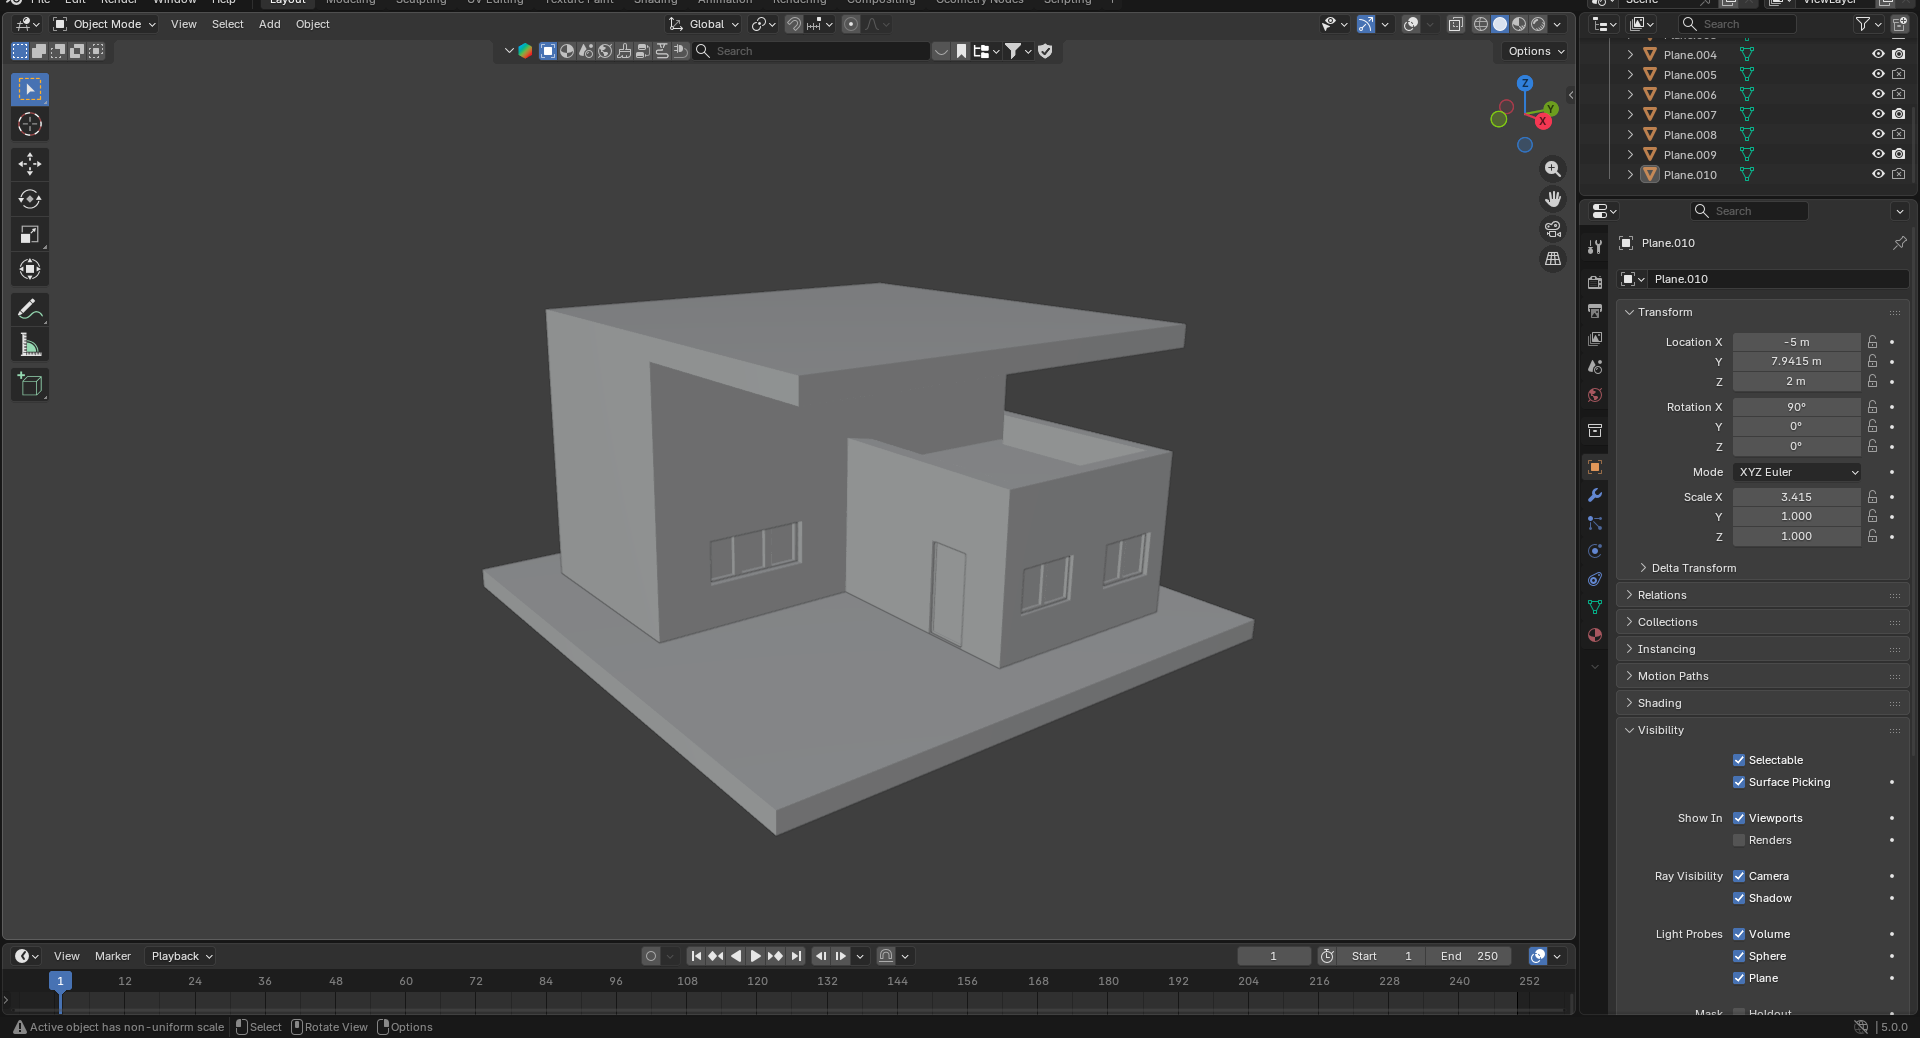Viewport: 1920px width, 1038px height.
Task: Select the Add Cube tool
Action: (30, 385)
